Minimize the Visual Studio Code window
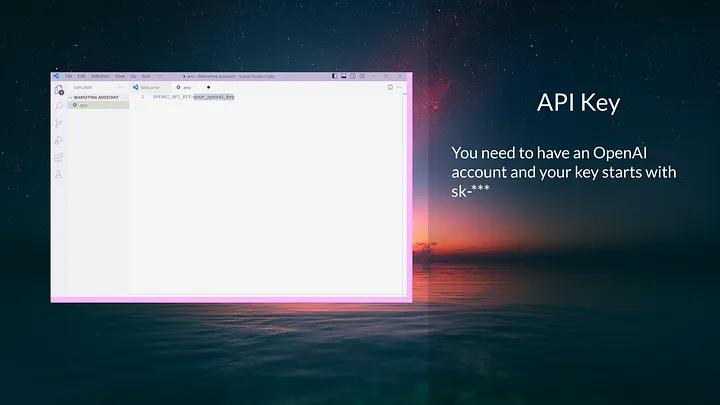 (373, 76)
